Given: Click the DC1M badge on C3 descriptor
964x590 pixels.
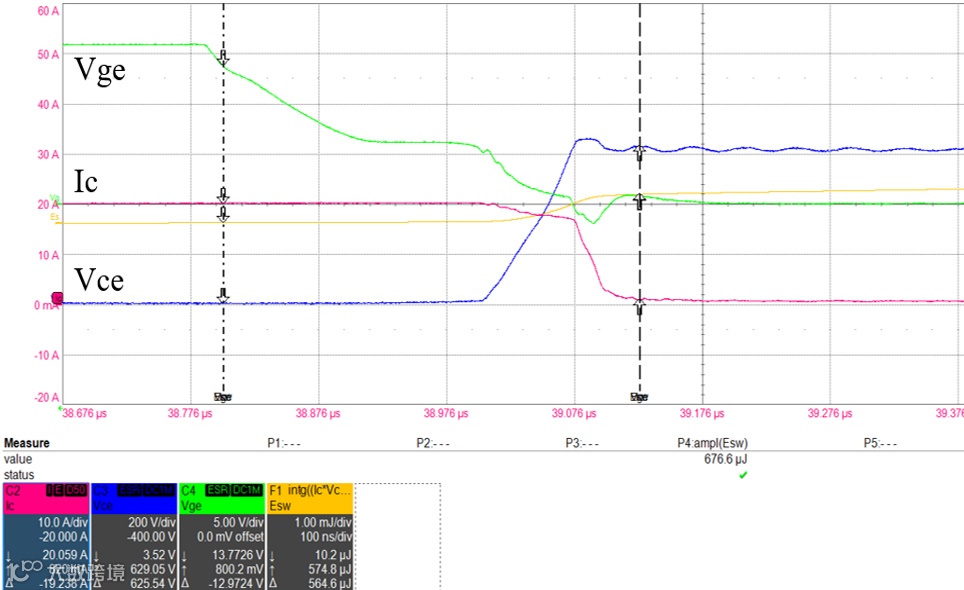Looking at the screenshot, I should pos(159,490).
